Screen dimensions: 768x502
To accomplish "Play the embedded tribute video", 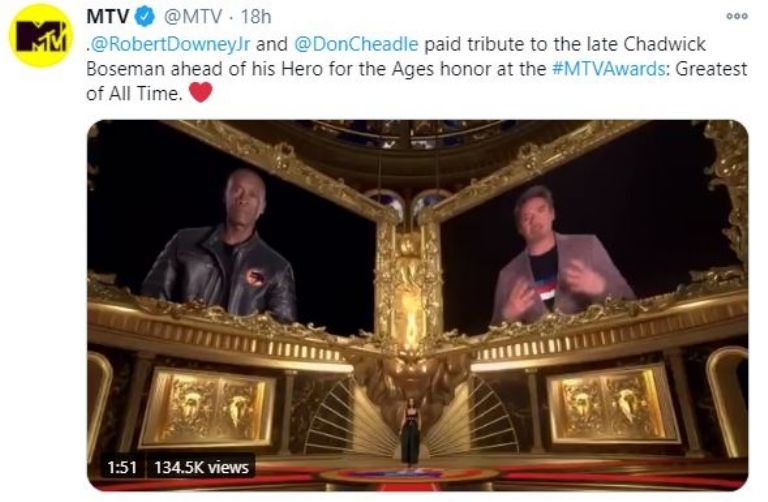I will pyautogui.click(x=418, y=305).
